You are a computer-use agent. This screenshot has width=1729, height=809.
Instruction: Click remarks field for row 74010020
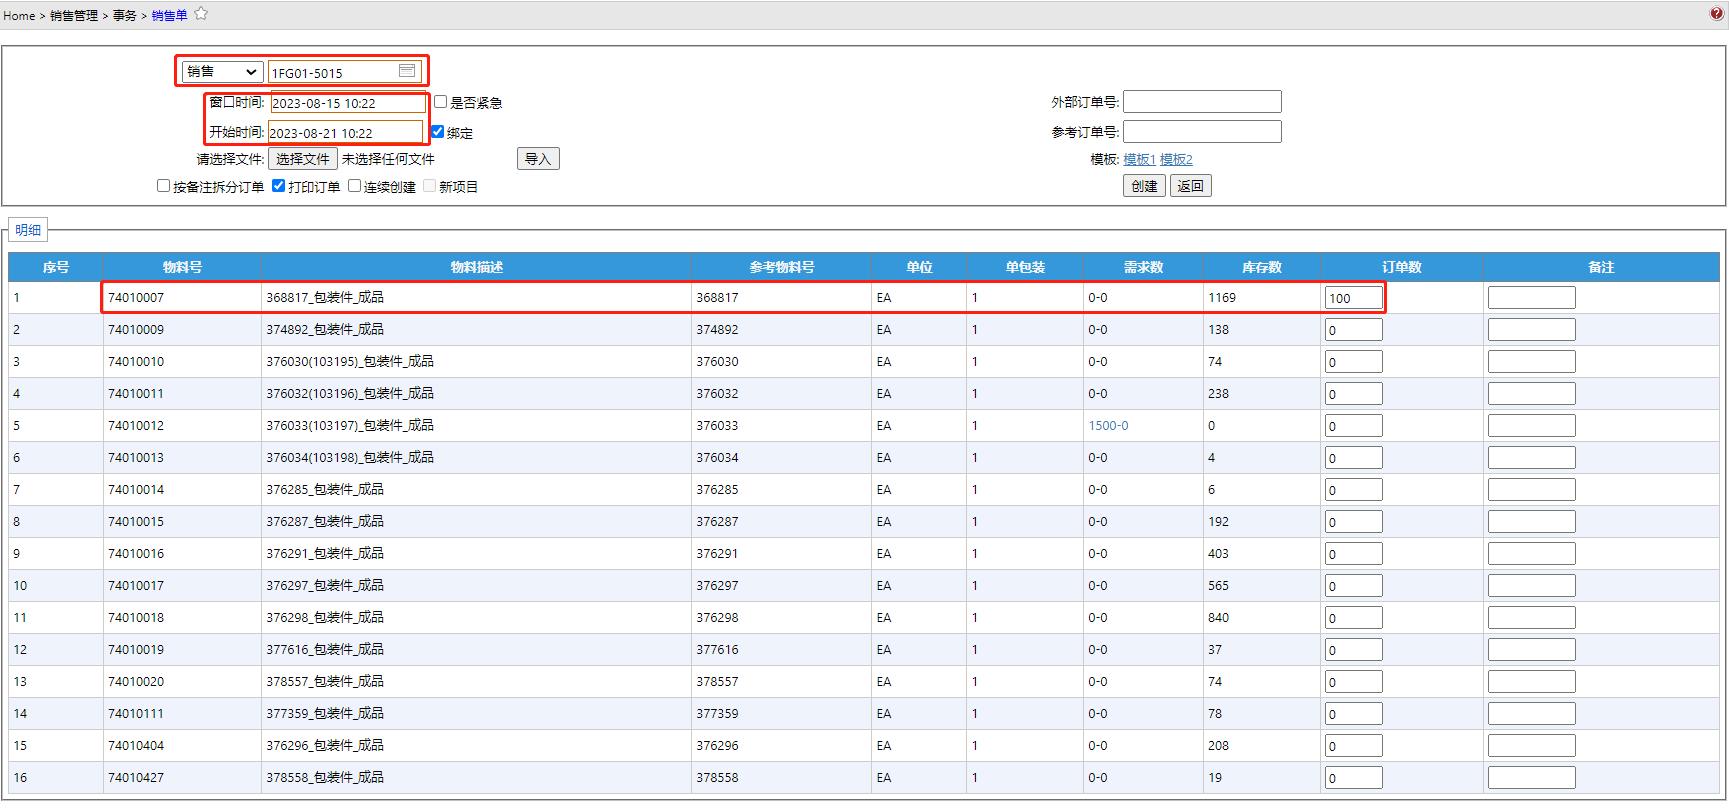pos(1531,682)
